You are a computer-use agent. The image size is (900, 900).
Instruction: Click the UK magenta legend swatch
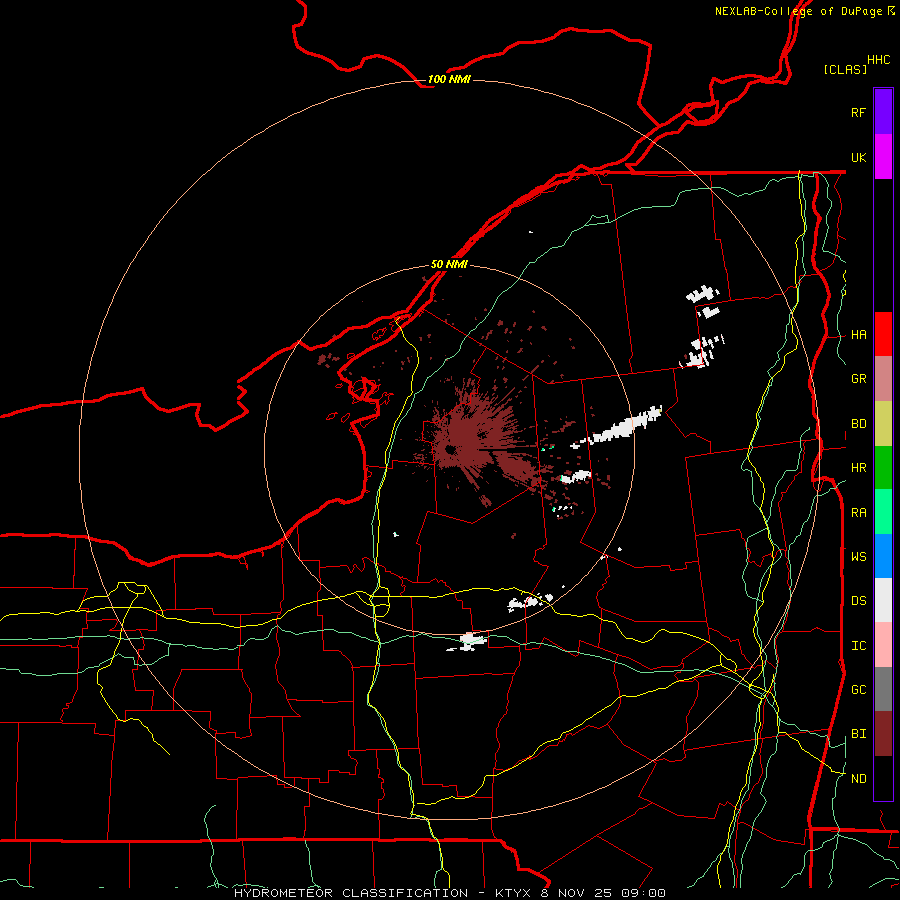pyautogui.click(x=883, y=157)
